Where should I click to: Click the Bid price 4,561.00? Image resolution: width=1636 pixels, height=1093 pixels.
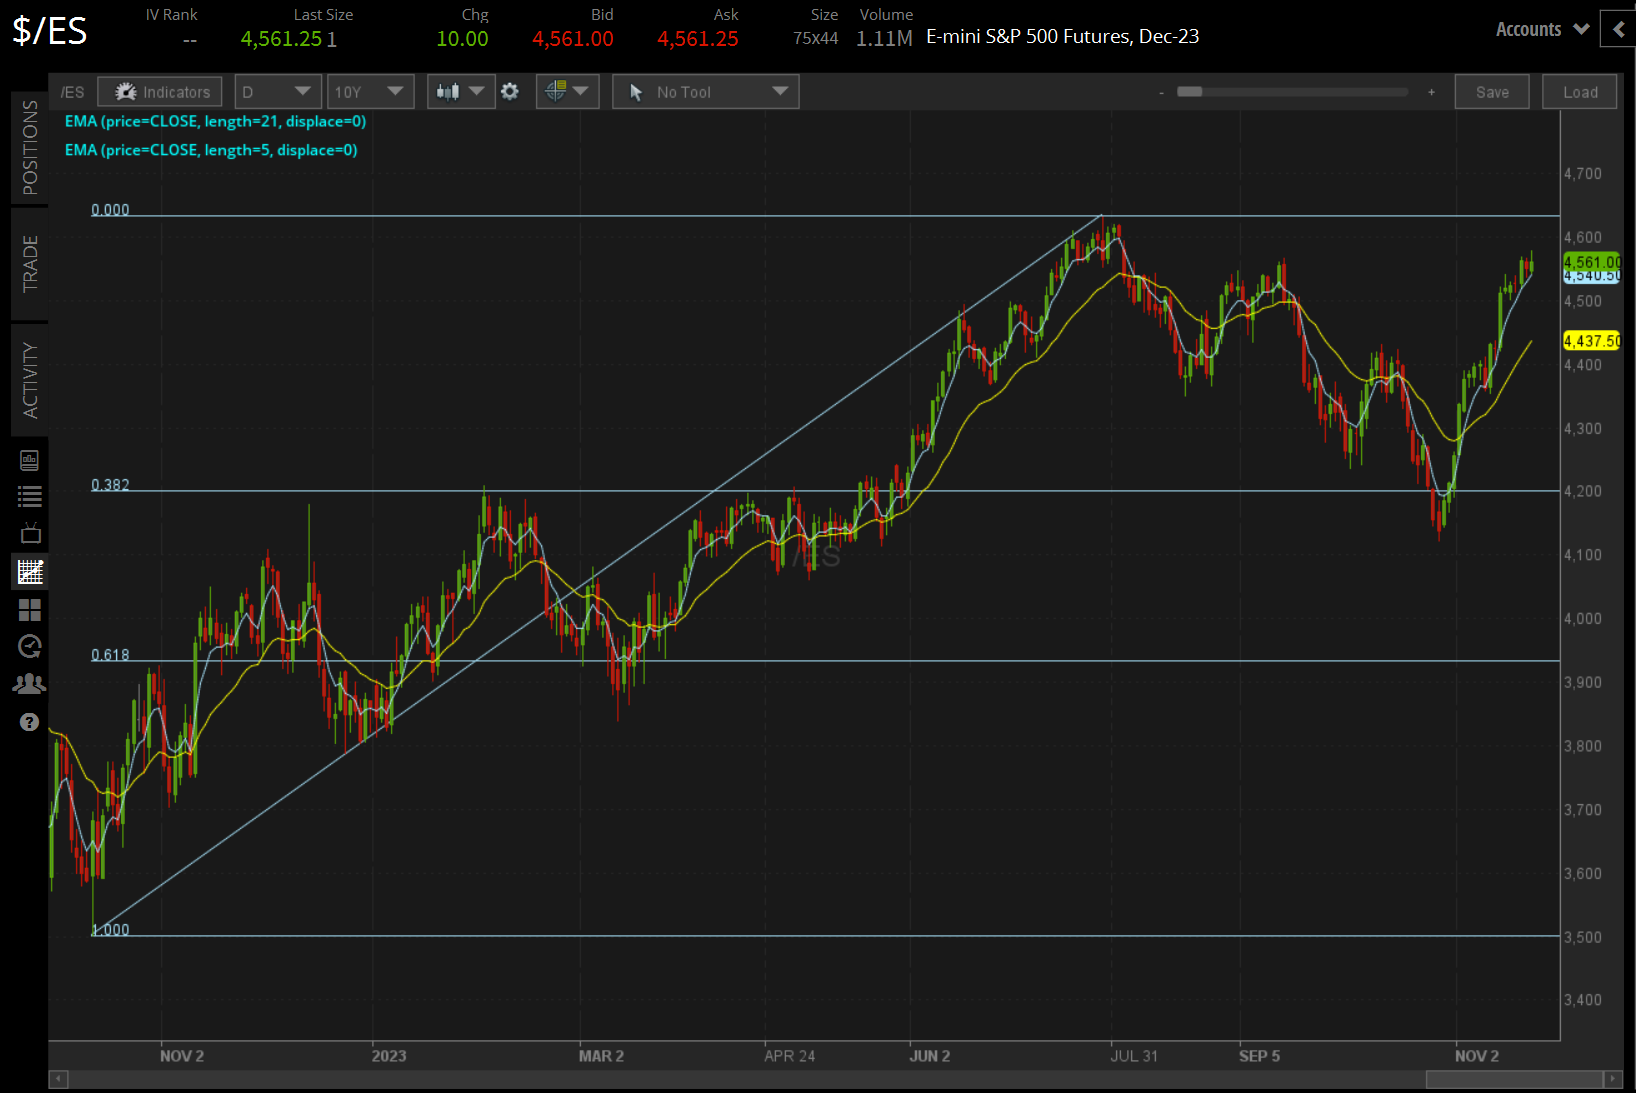tap(573, 39)
